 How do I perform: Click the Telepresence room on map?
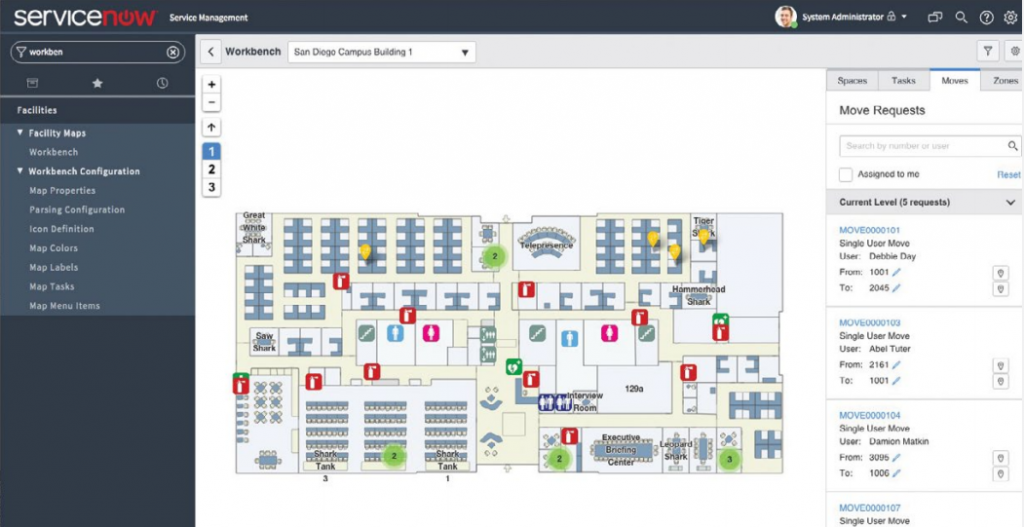pos(546,246)
